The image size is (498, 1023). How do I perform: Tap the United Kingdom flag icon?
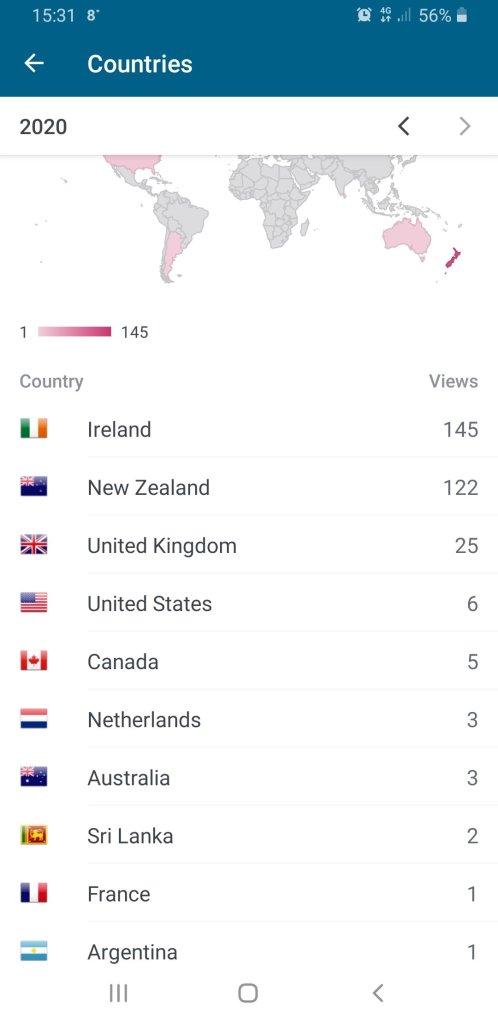[33, 545]
